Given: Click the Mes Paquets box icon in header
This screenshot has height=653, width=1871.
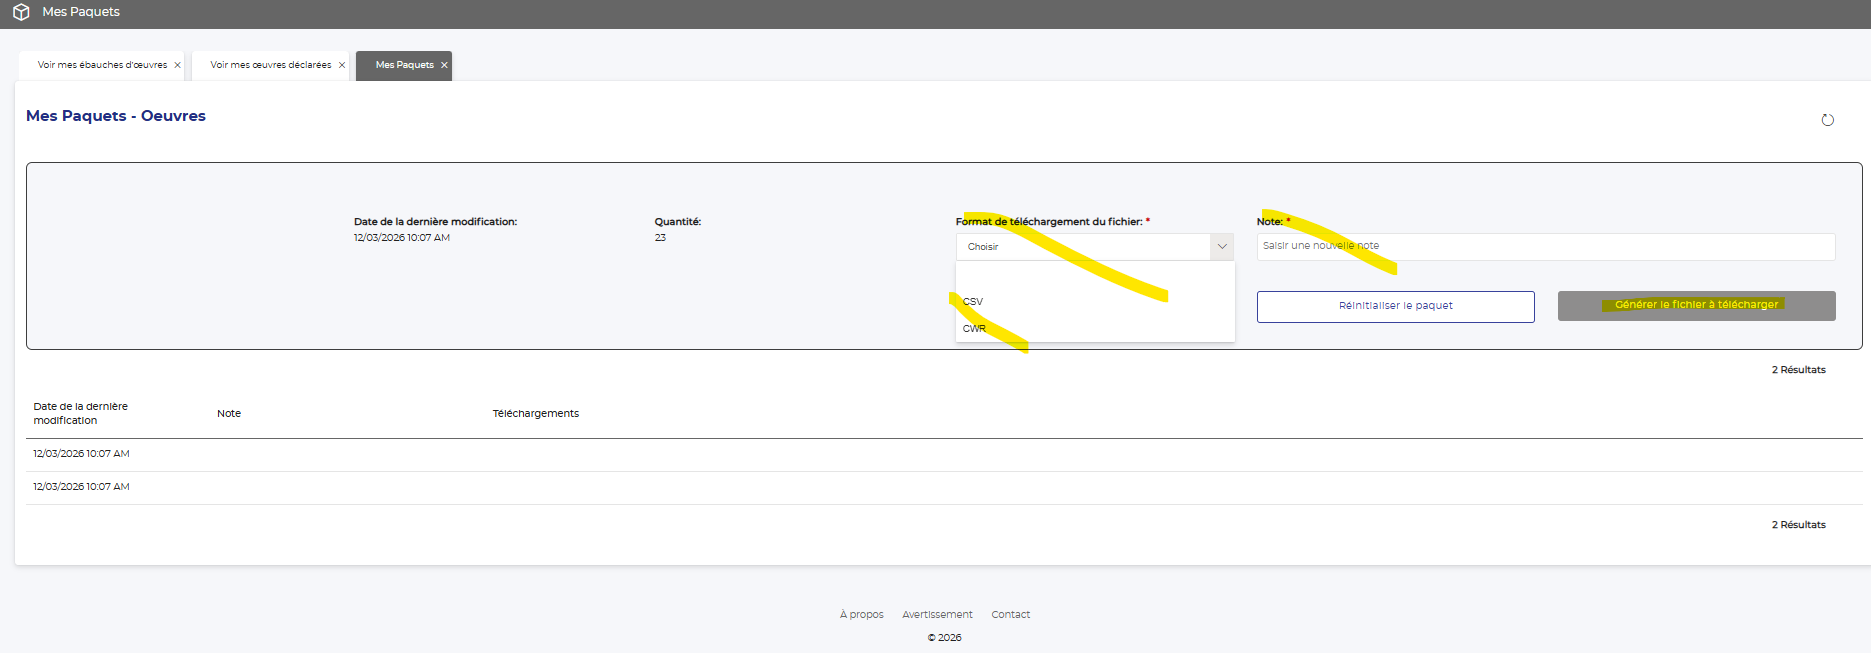Looking at the screenshot, I should 21,12.
